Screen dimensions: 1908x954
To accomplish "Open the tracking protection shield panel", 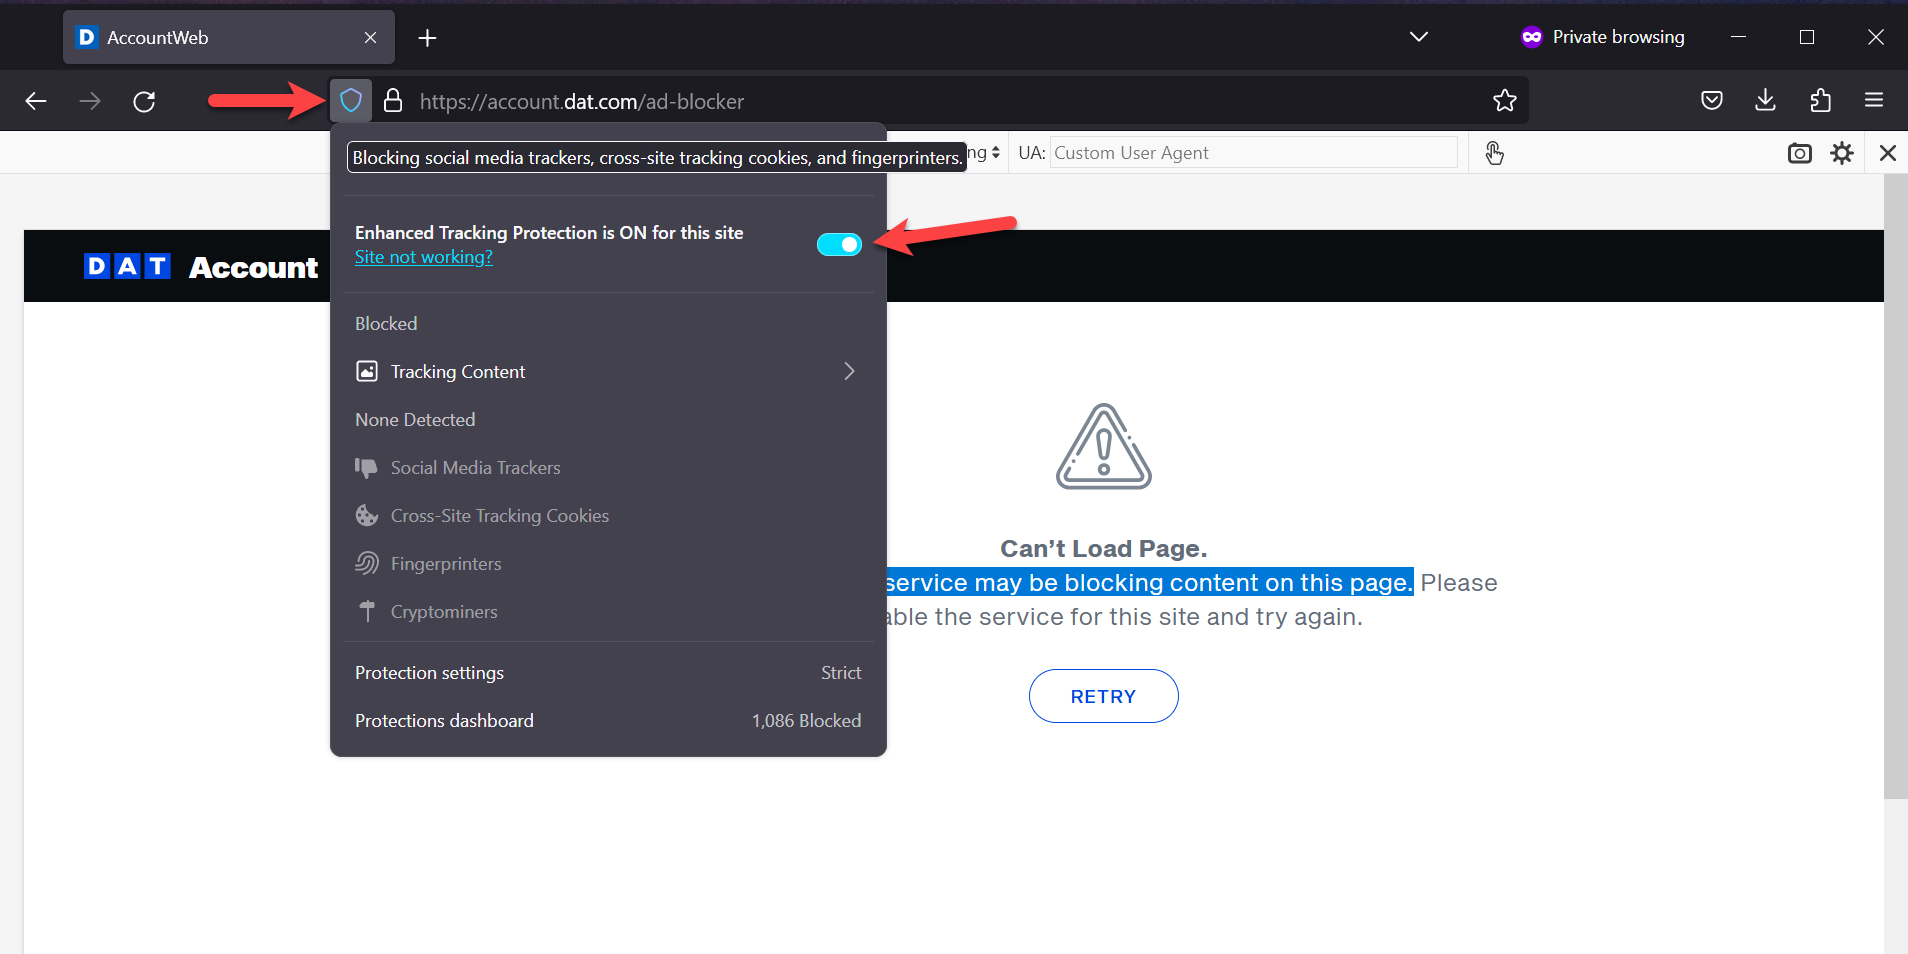I will (349, 100).
